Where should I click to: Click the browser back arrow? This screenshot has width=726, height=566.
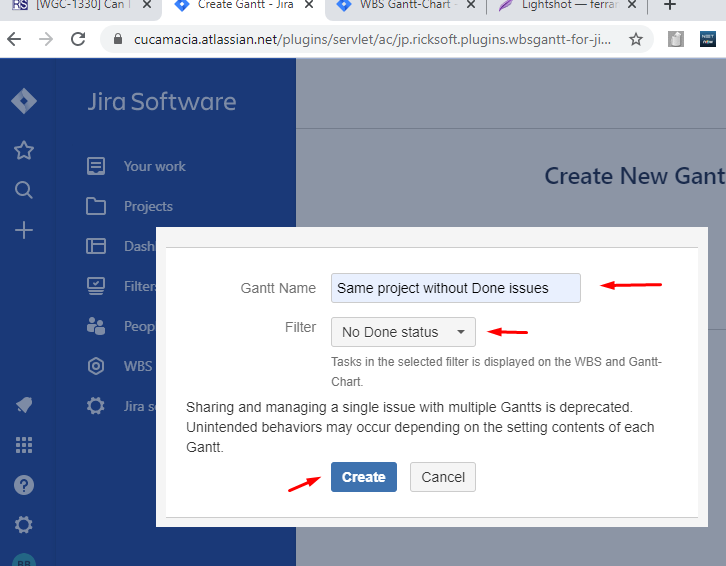pyautogui.click(x=14, y=40)
